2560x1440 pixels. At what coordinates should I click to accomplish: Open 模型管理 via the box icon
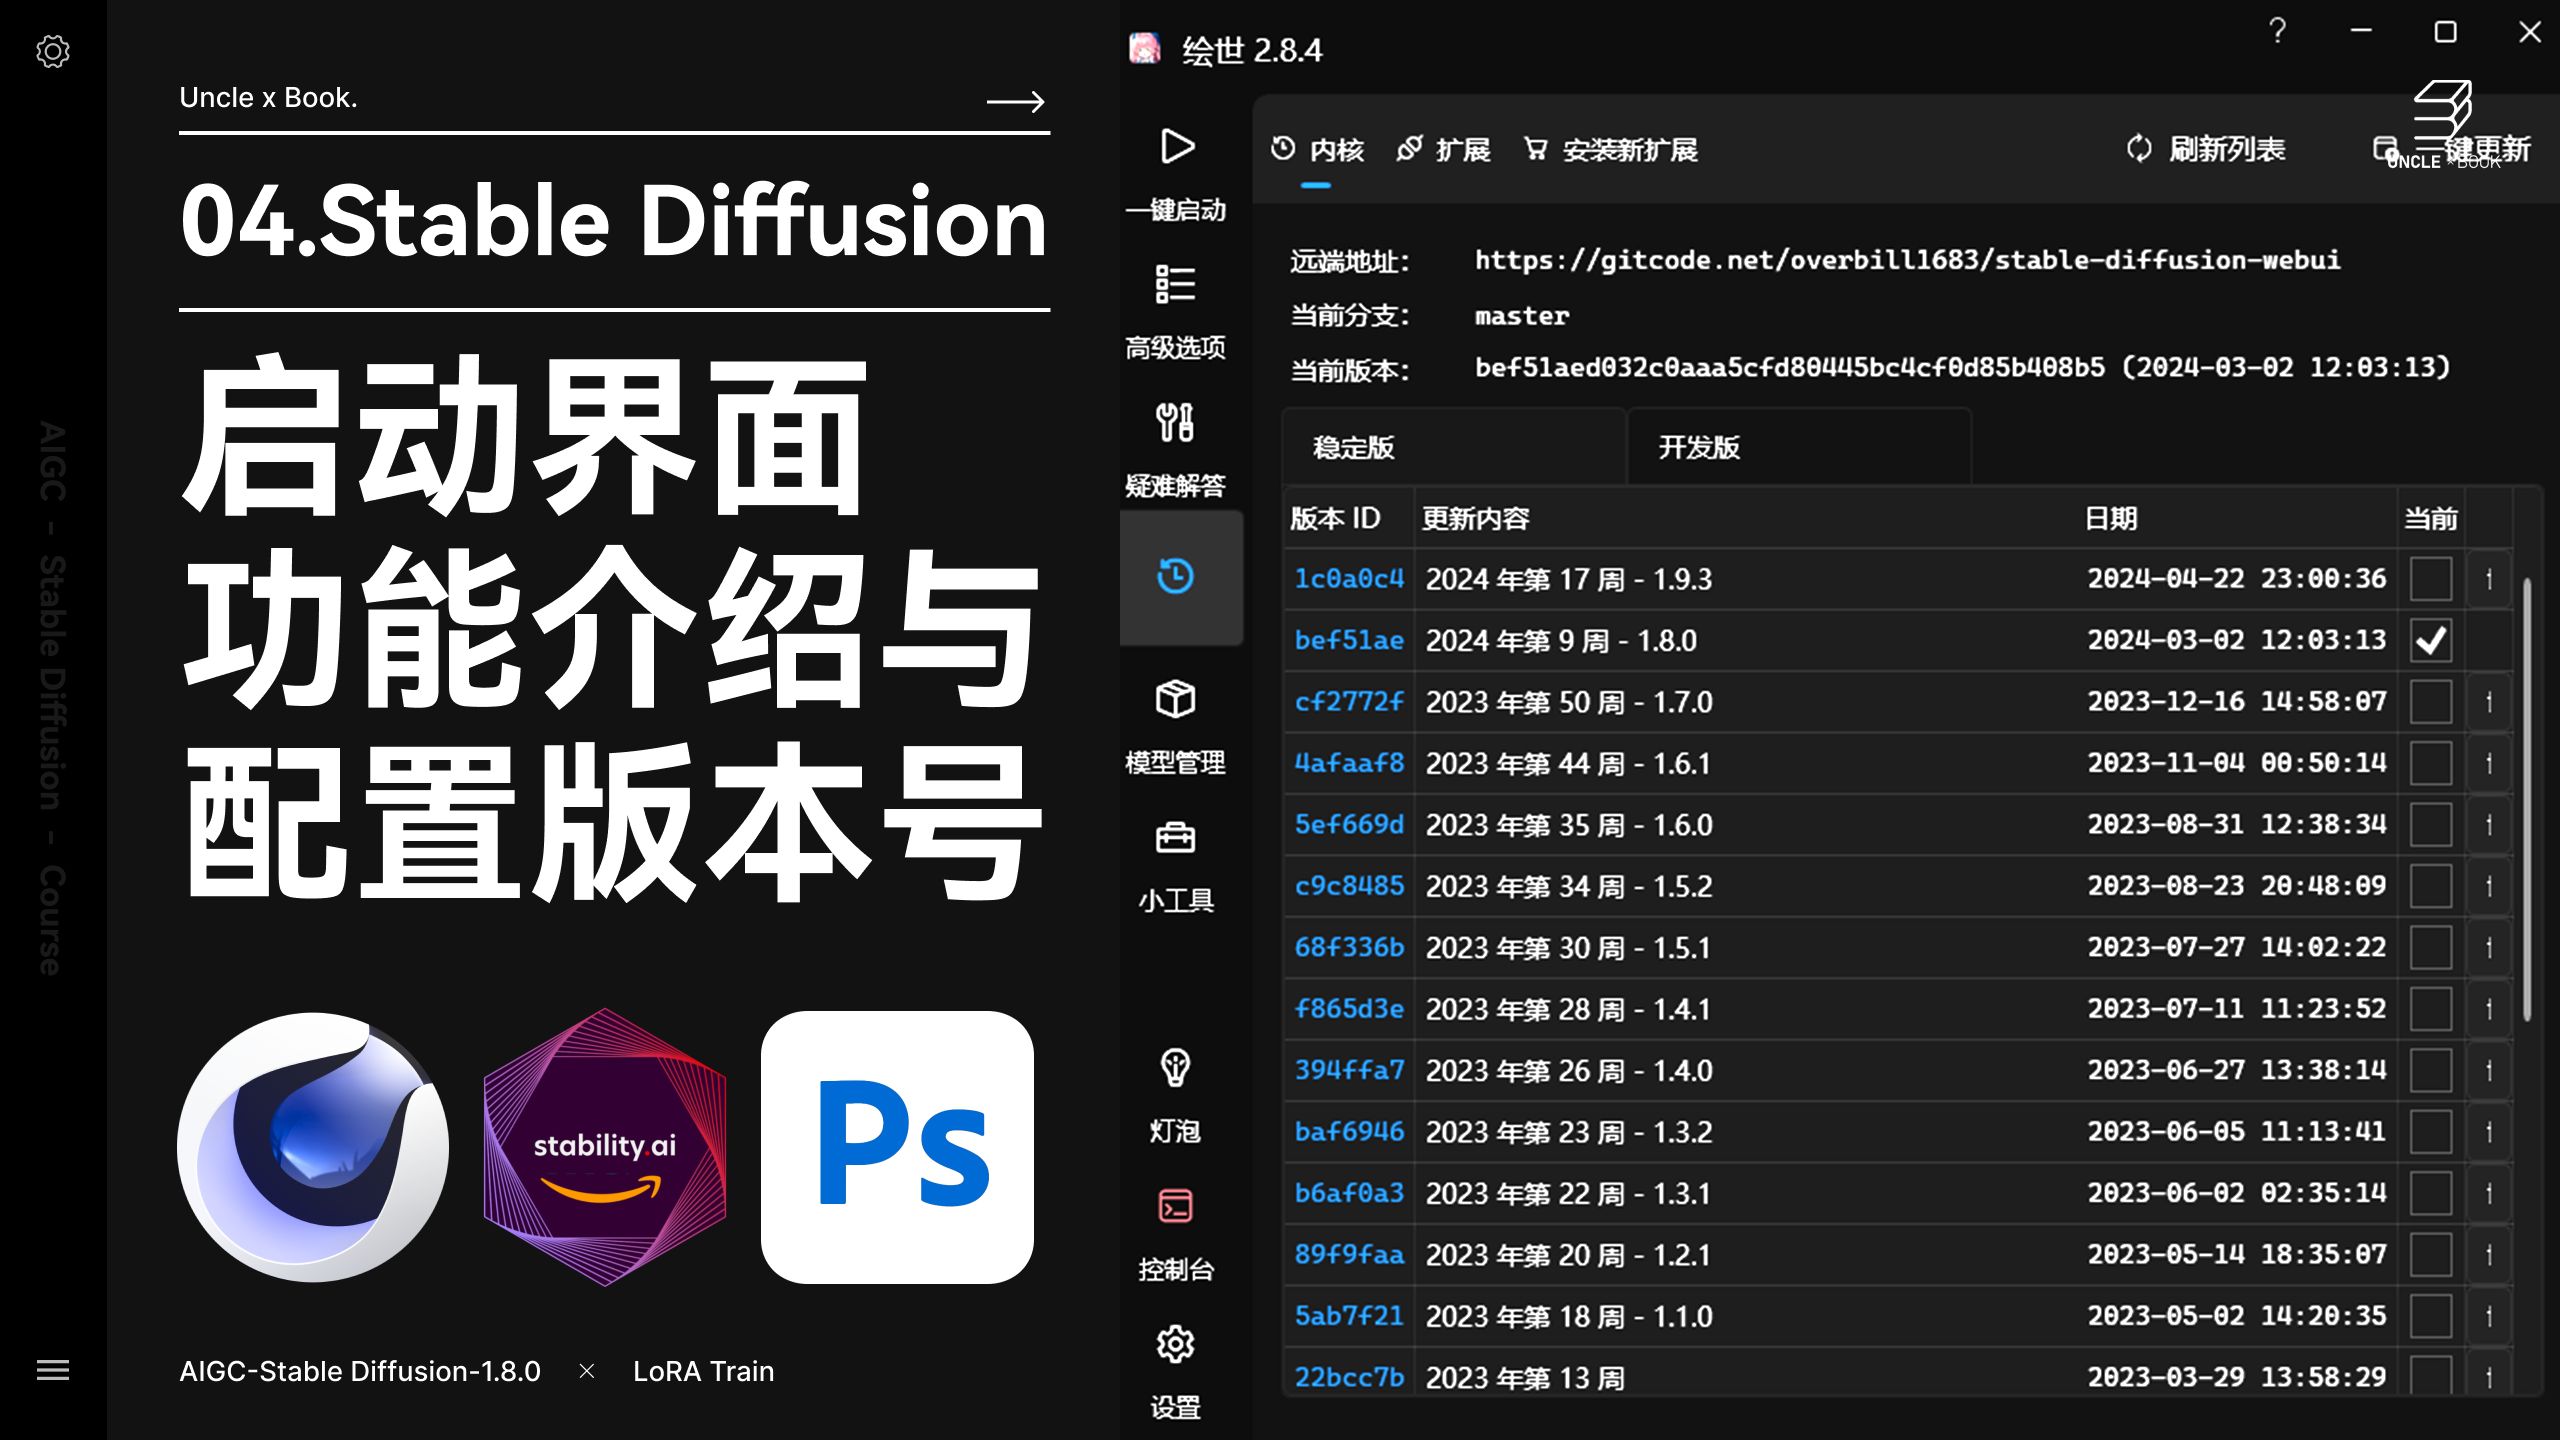(x=1176, y=700)
